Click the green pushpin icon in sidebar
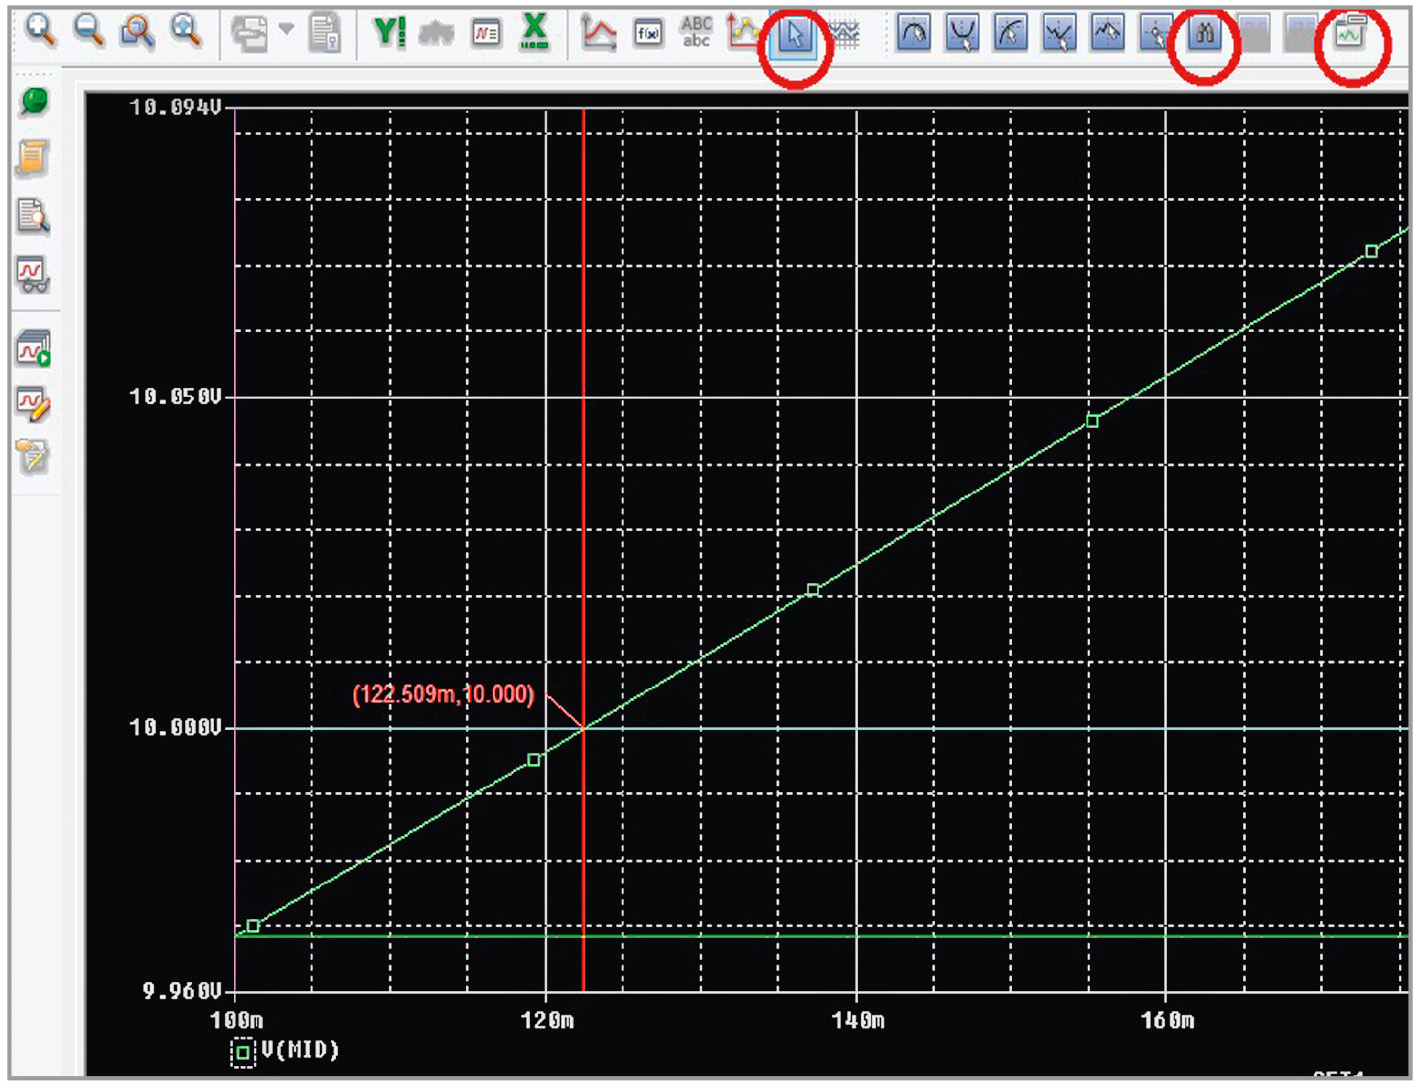 click(x=34, y=101)
